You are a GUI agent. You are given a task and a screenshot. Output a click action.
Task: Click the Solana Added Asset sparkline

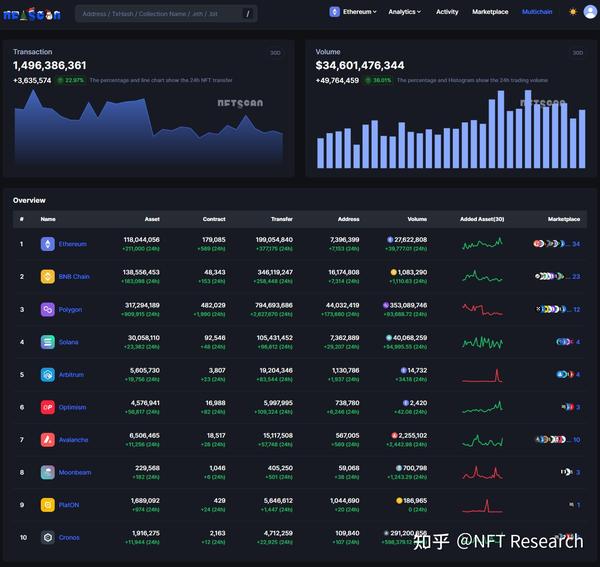(x=482, y=342)
